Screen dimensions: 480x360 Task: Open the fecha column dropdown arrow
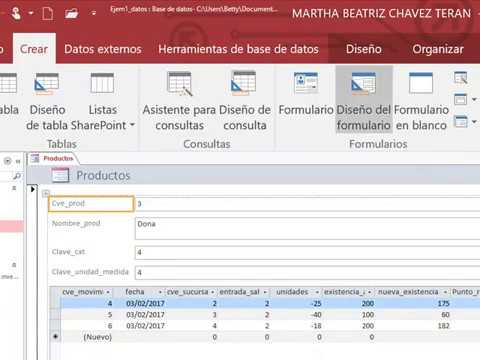pos(160,292)
